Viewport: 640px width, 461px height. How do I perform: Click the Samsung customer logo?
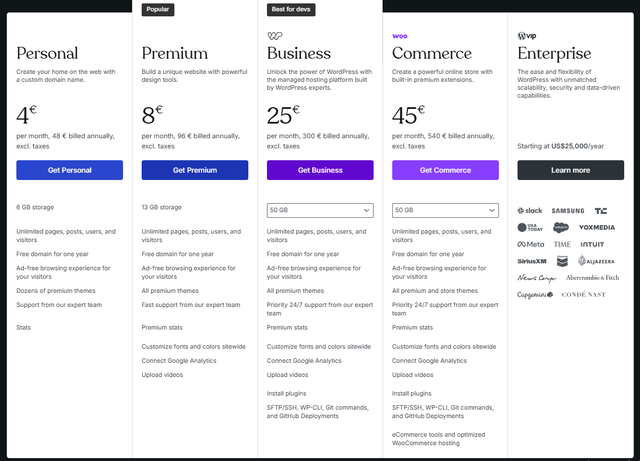click(568, 211)
